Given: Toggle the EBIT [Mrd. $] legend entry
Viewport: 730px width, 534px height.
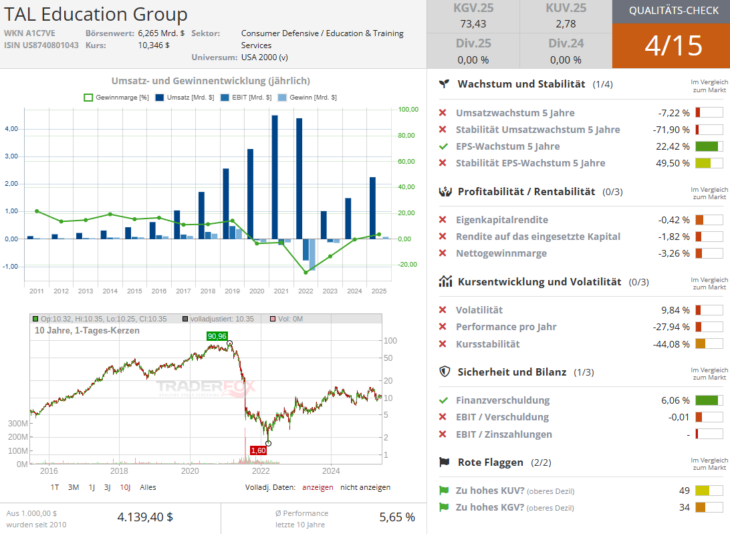Looking at the screenshot, I should click(246, 97).
